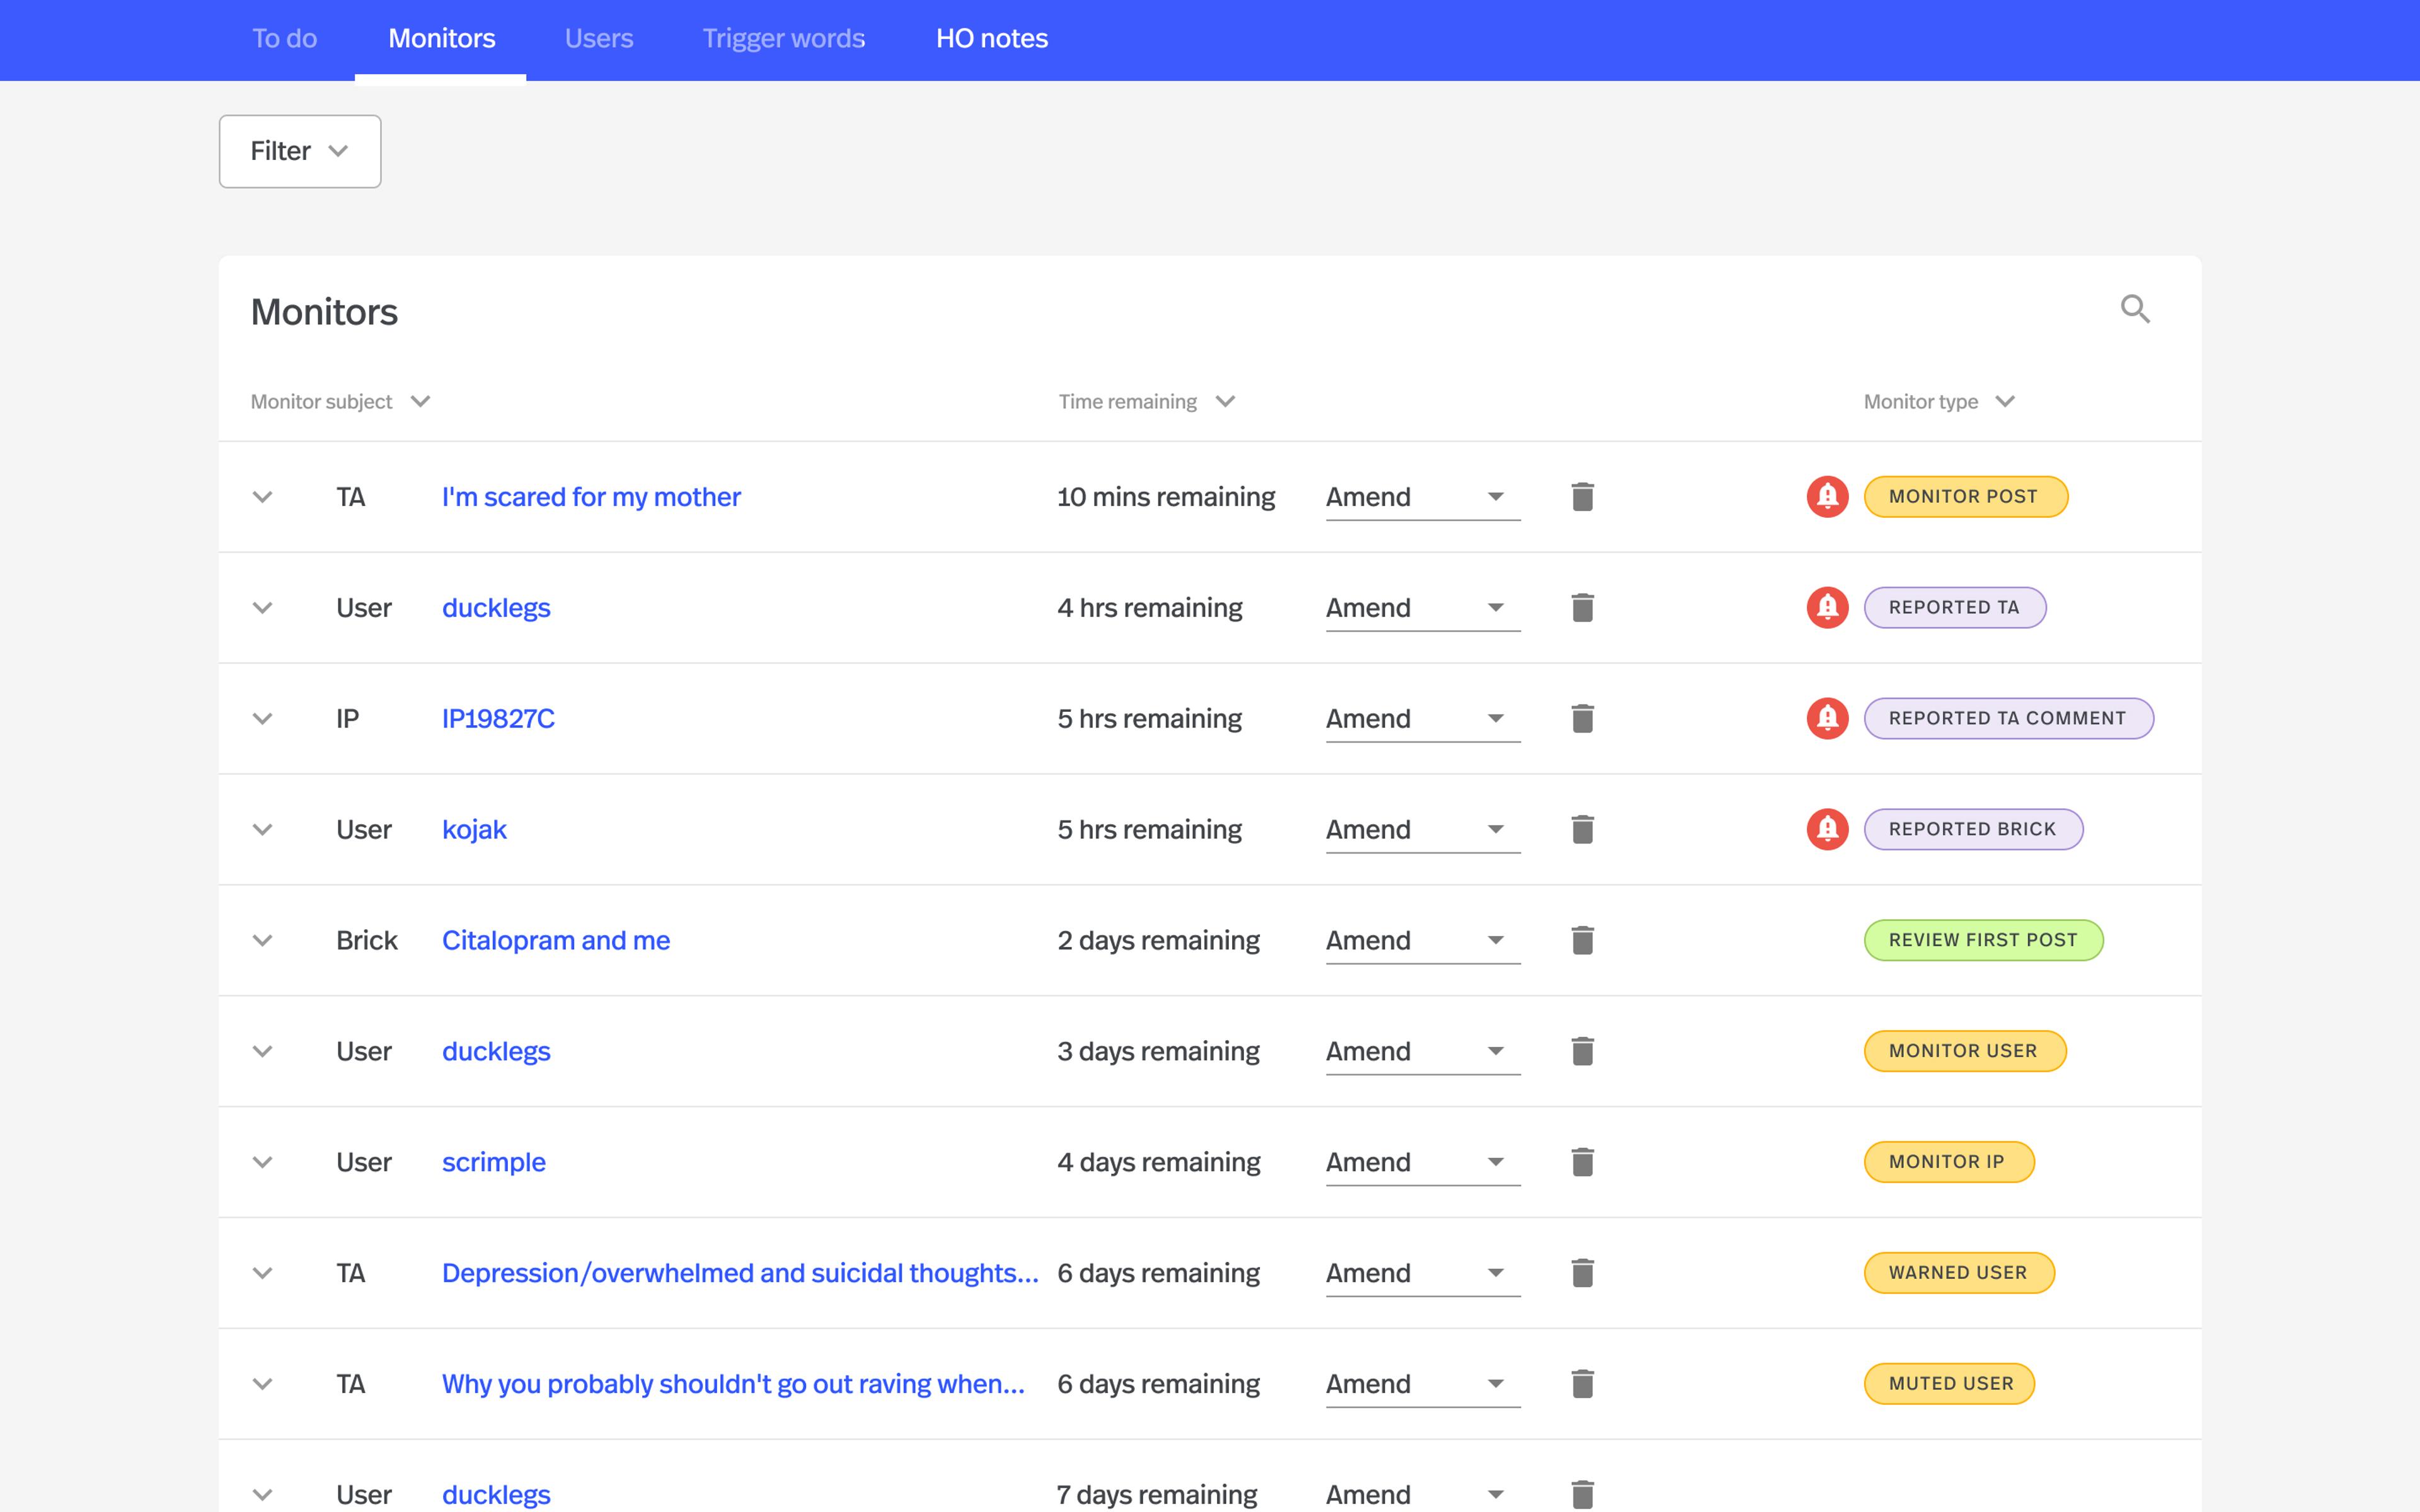Expand the 'Citalopram and me' row
Image resolution: width=2420 pixels, height=1512 pixels.
[x=262, y=941]
